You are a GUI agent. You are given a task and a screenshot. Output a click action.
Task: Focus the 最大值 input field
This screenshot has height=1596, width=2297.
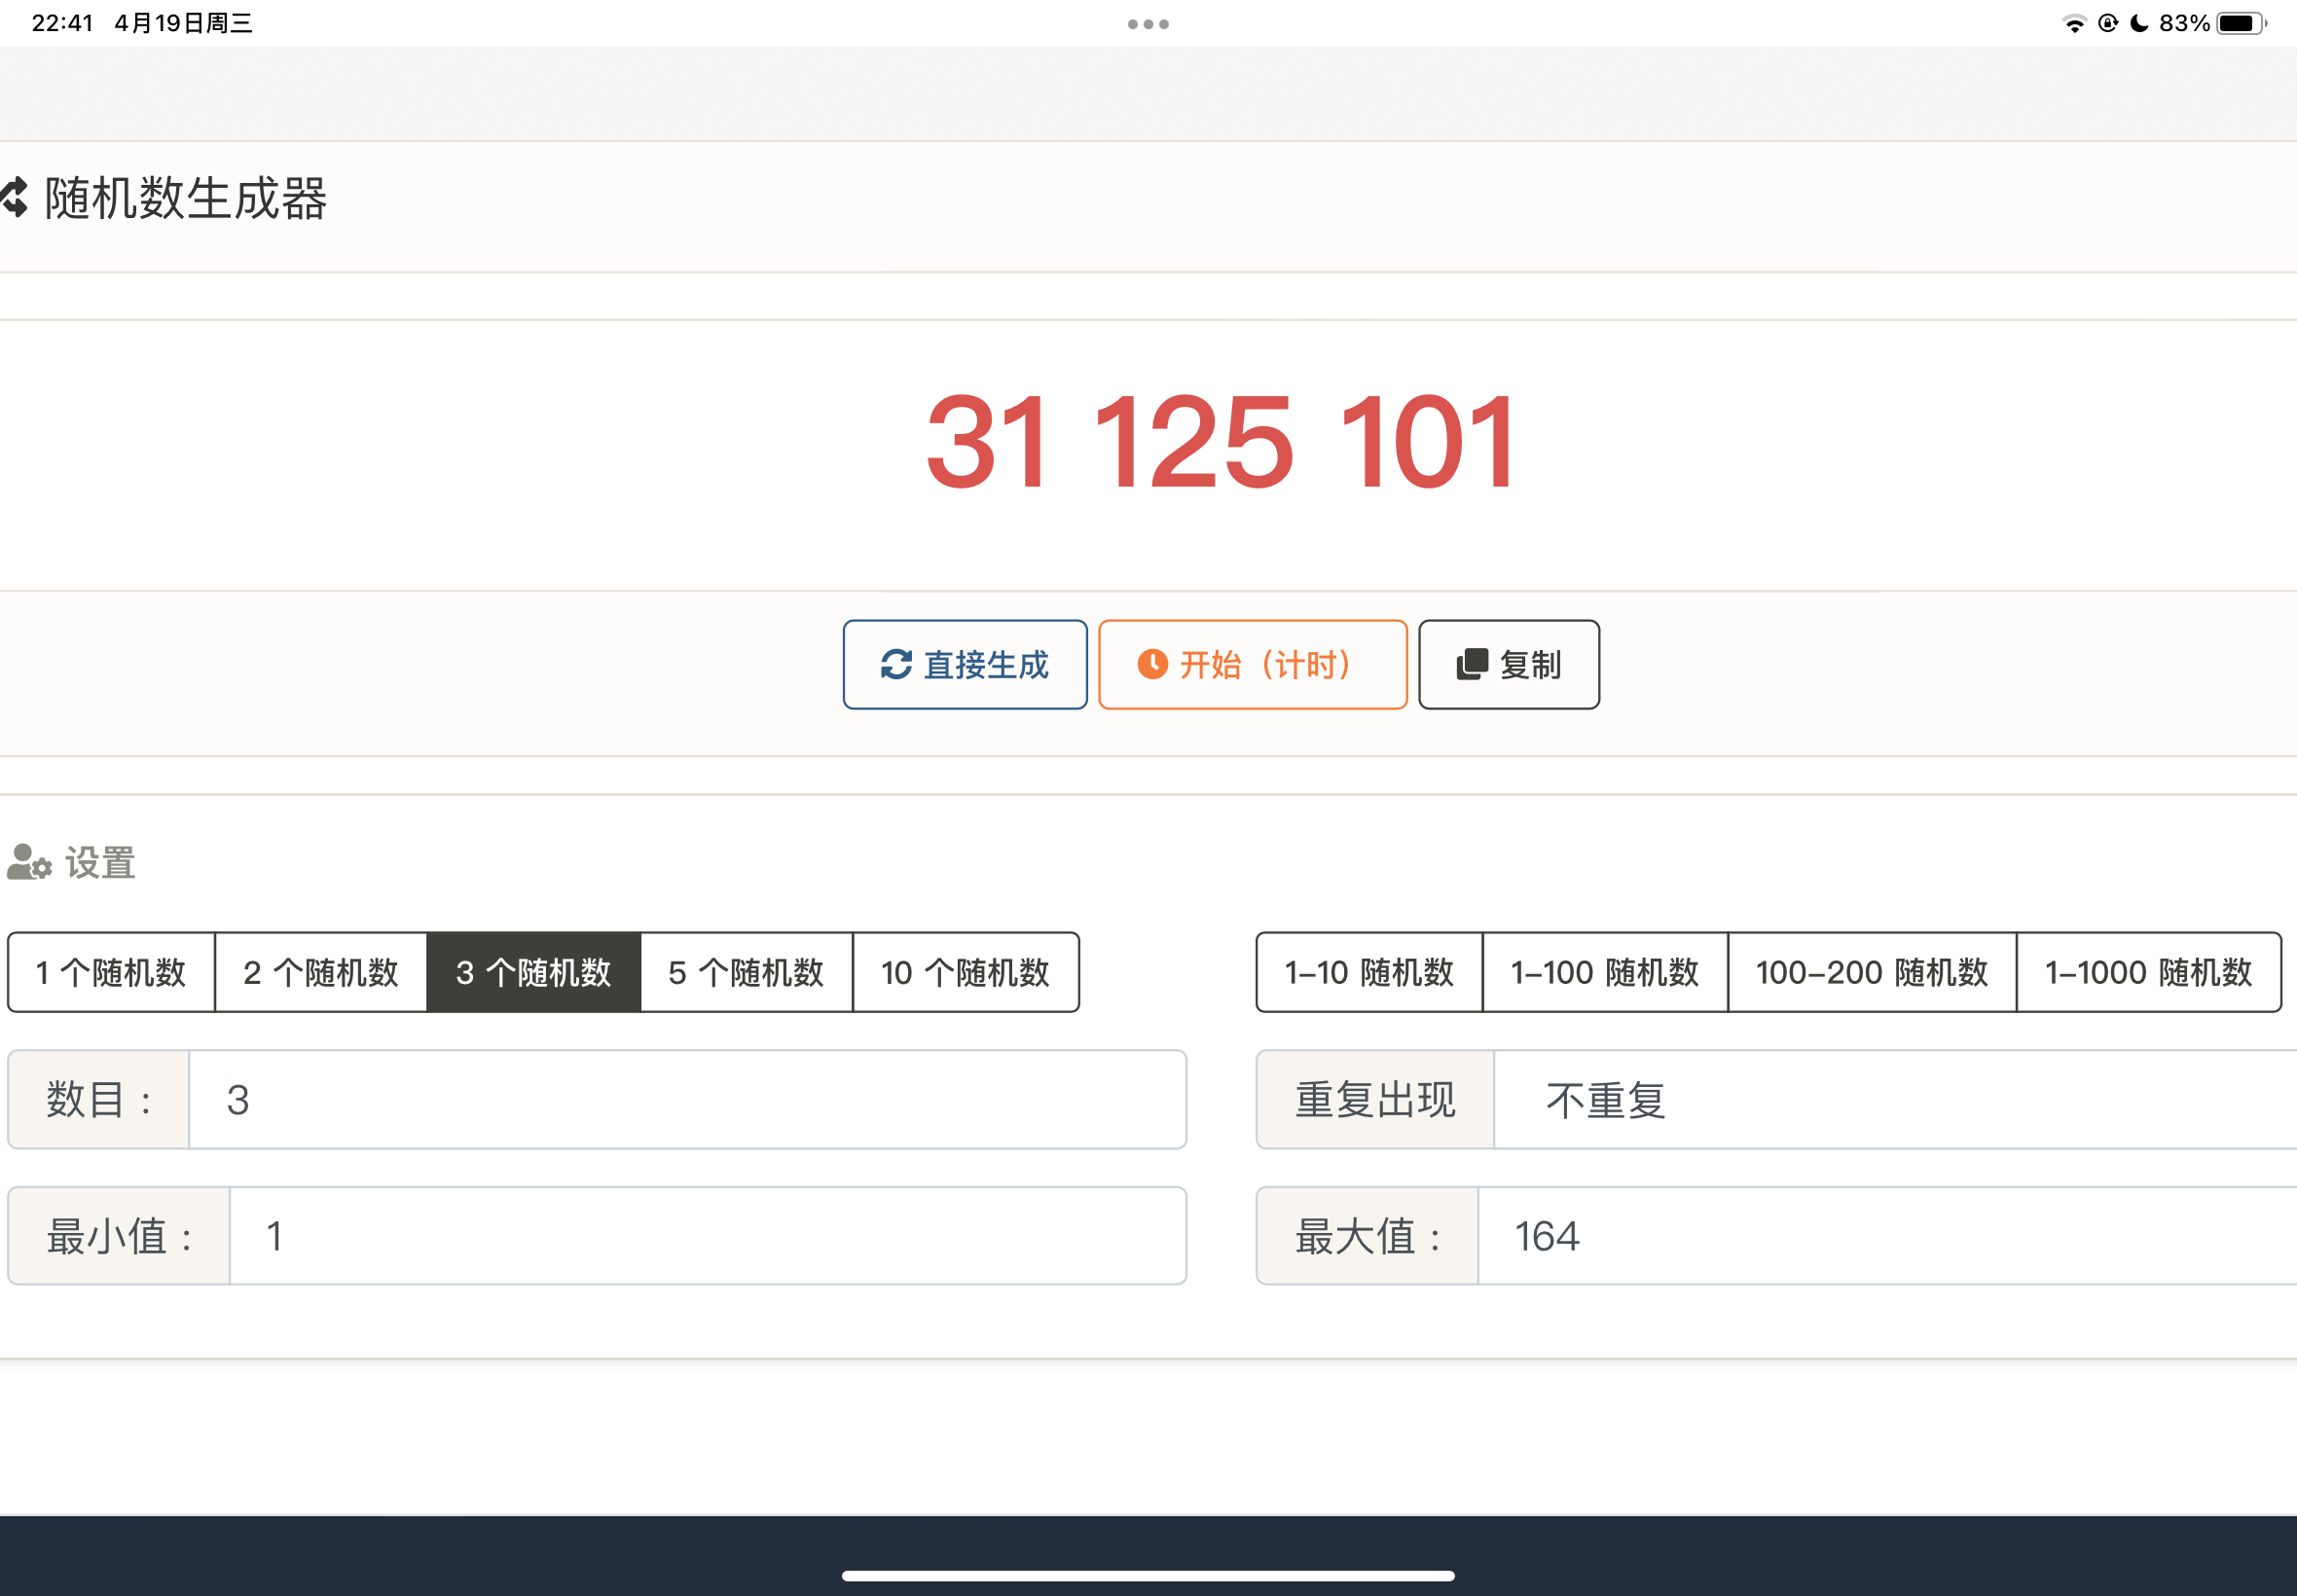pos(1887,1236)
